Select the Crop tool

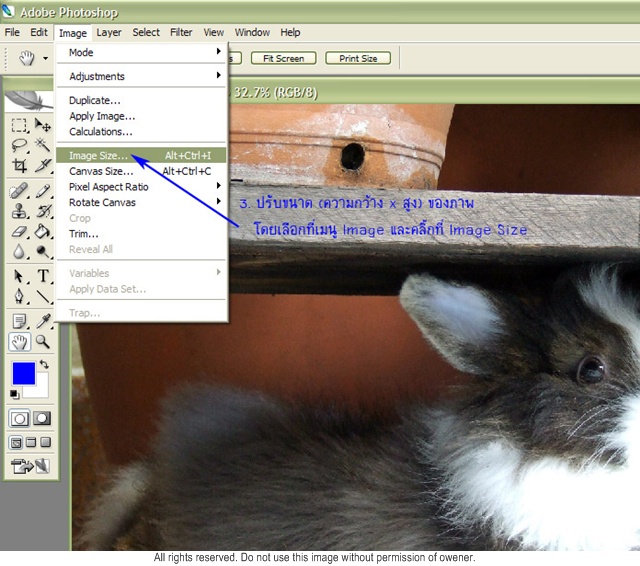click(19, 165)
